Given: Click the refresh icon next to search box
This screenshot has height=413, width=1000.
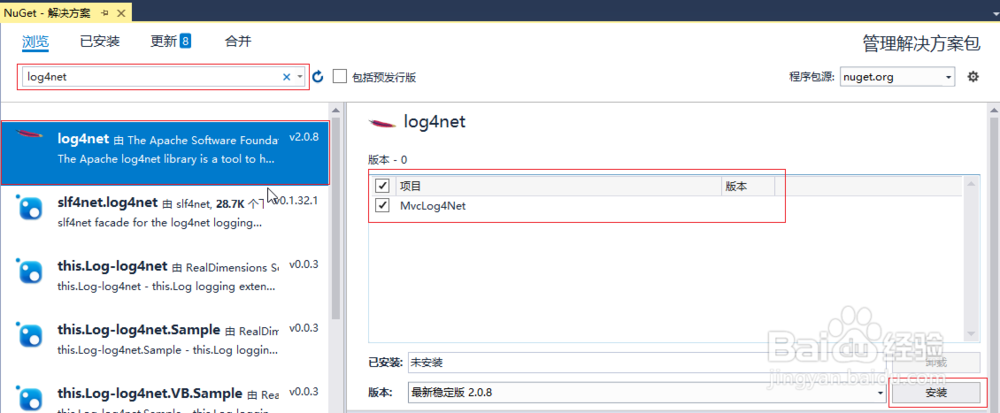Looking at the screenshot, I should click(x=318, y=77).
